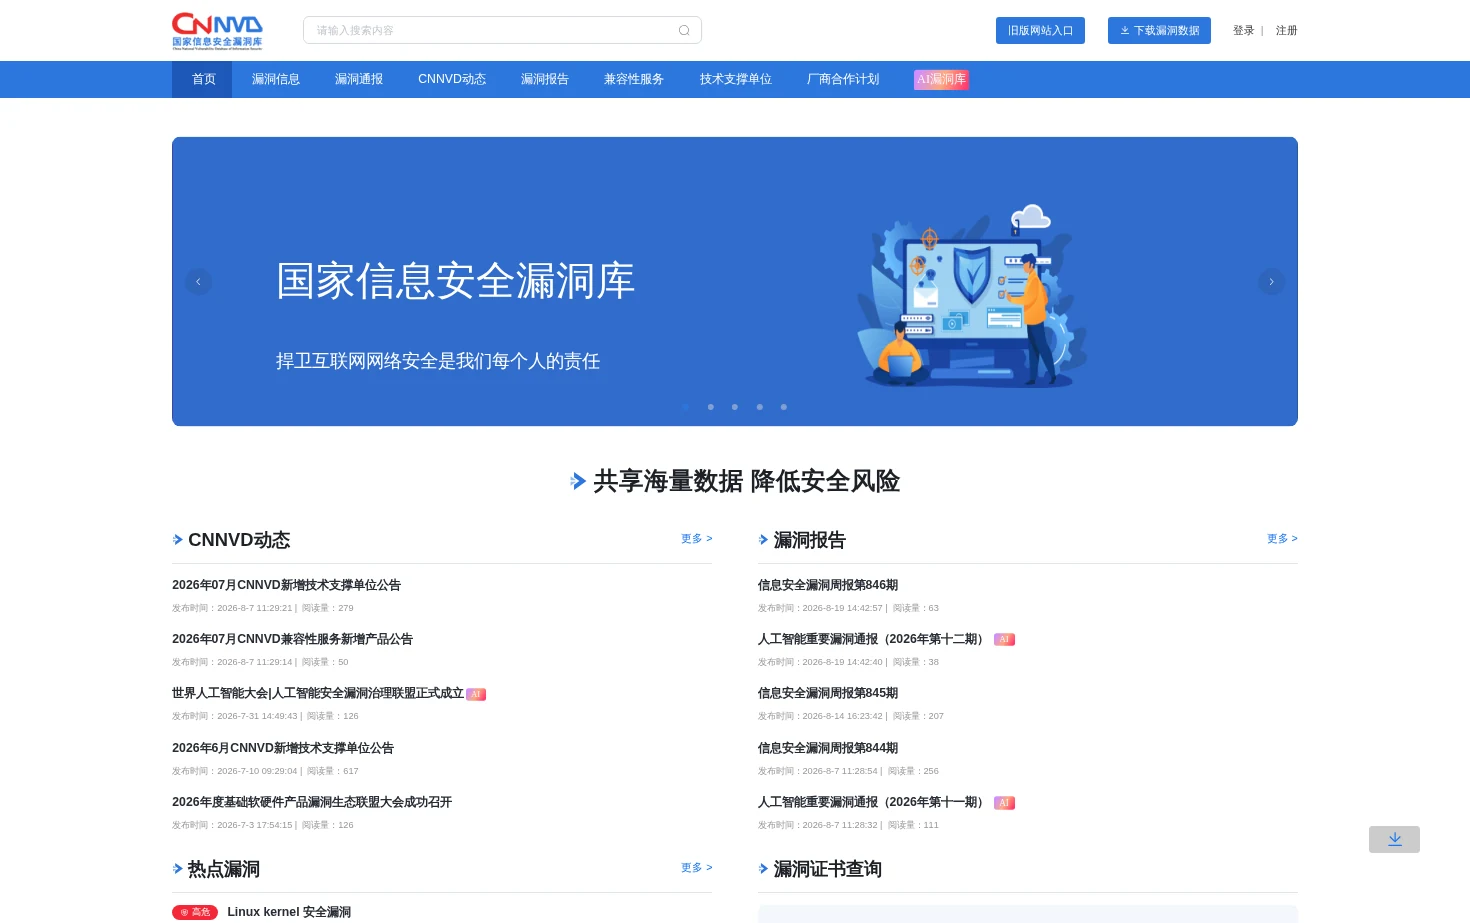Click arrow icon beside 漏洞证书查询 heading
Screen dimensions: 1470x923
(x=764, y=869)
